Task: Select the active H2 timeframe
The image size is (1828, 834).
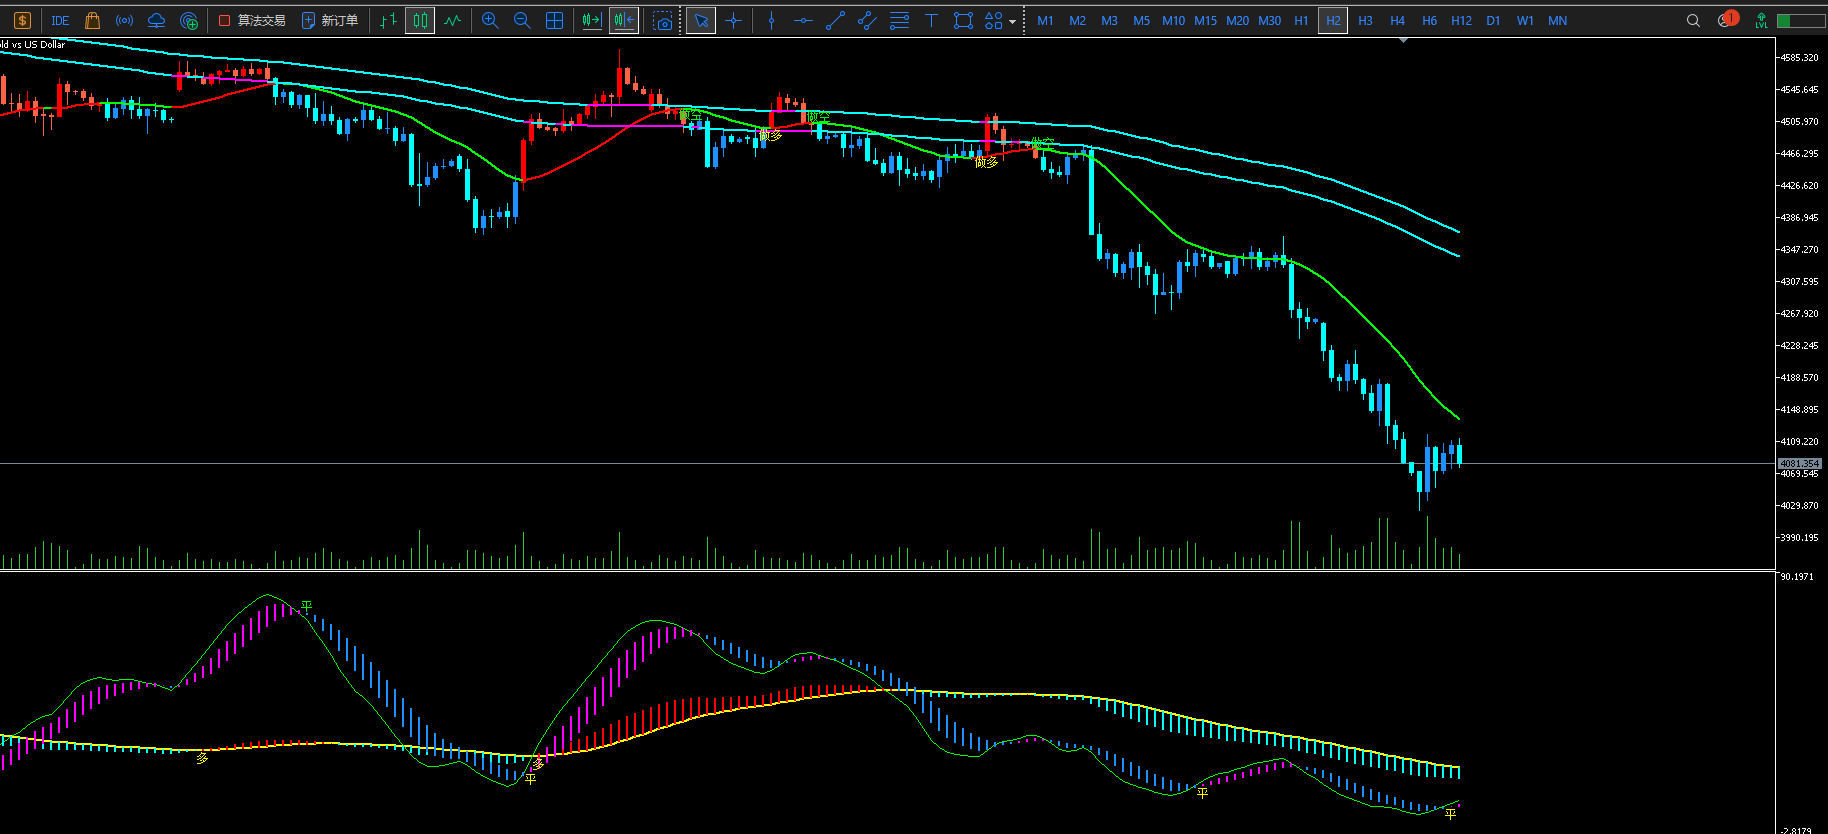Action: tap(1333, 20)
